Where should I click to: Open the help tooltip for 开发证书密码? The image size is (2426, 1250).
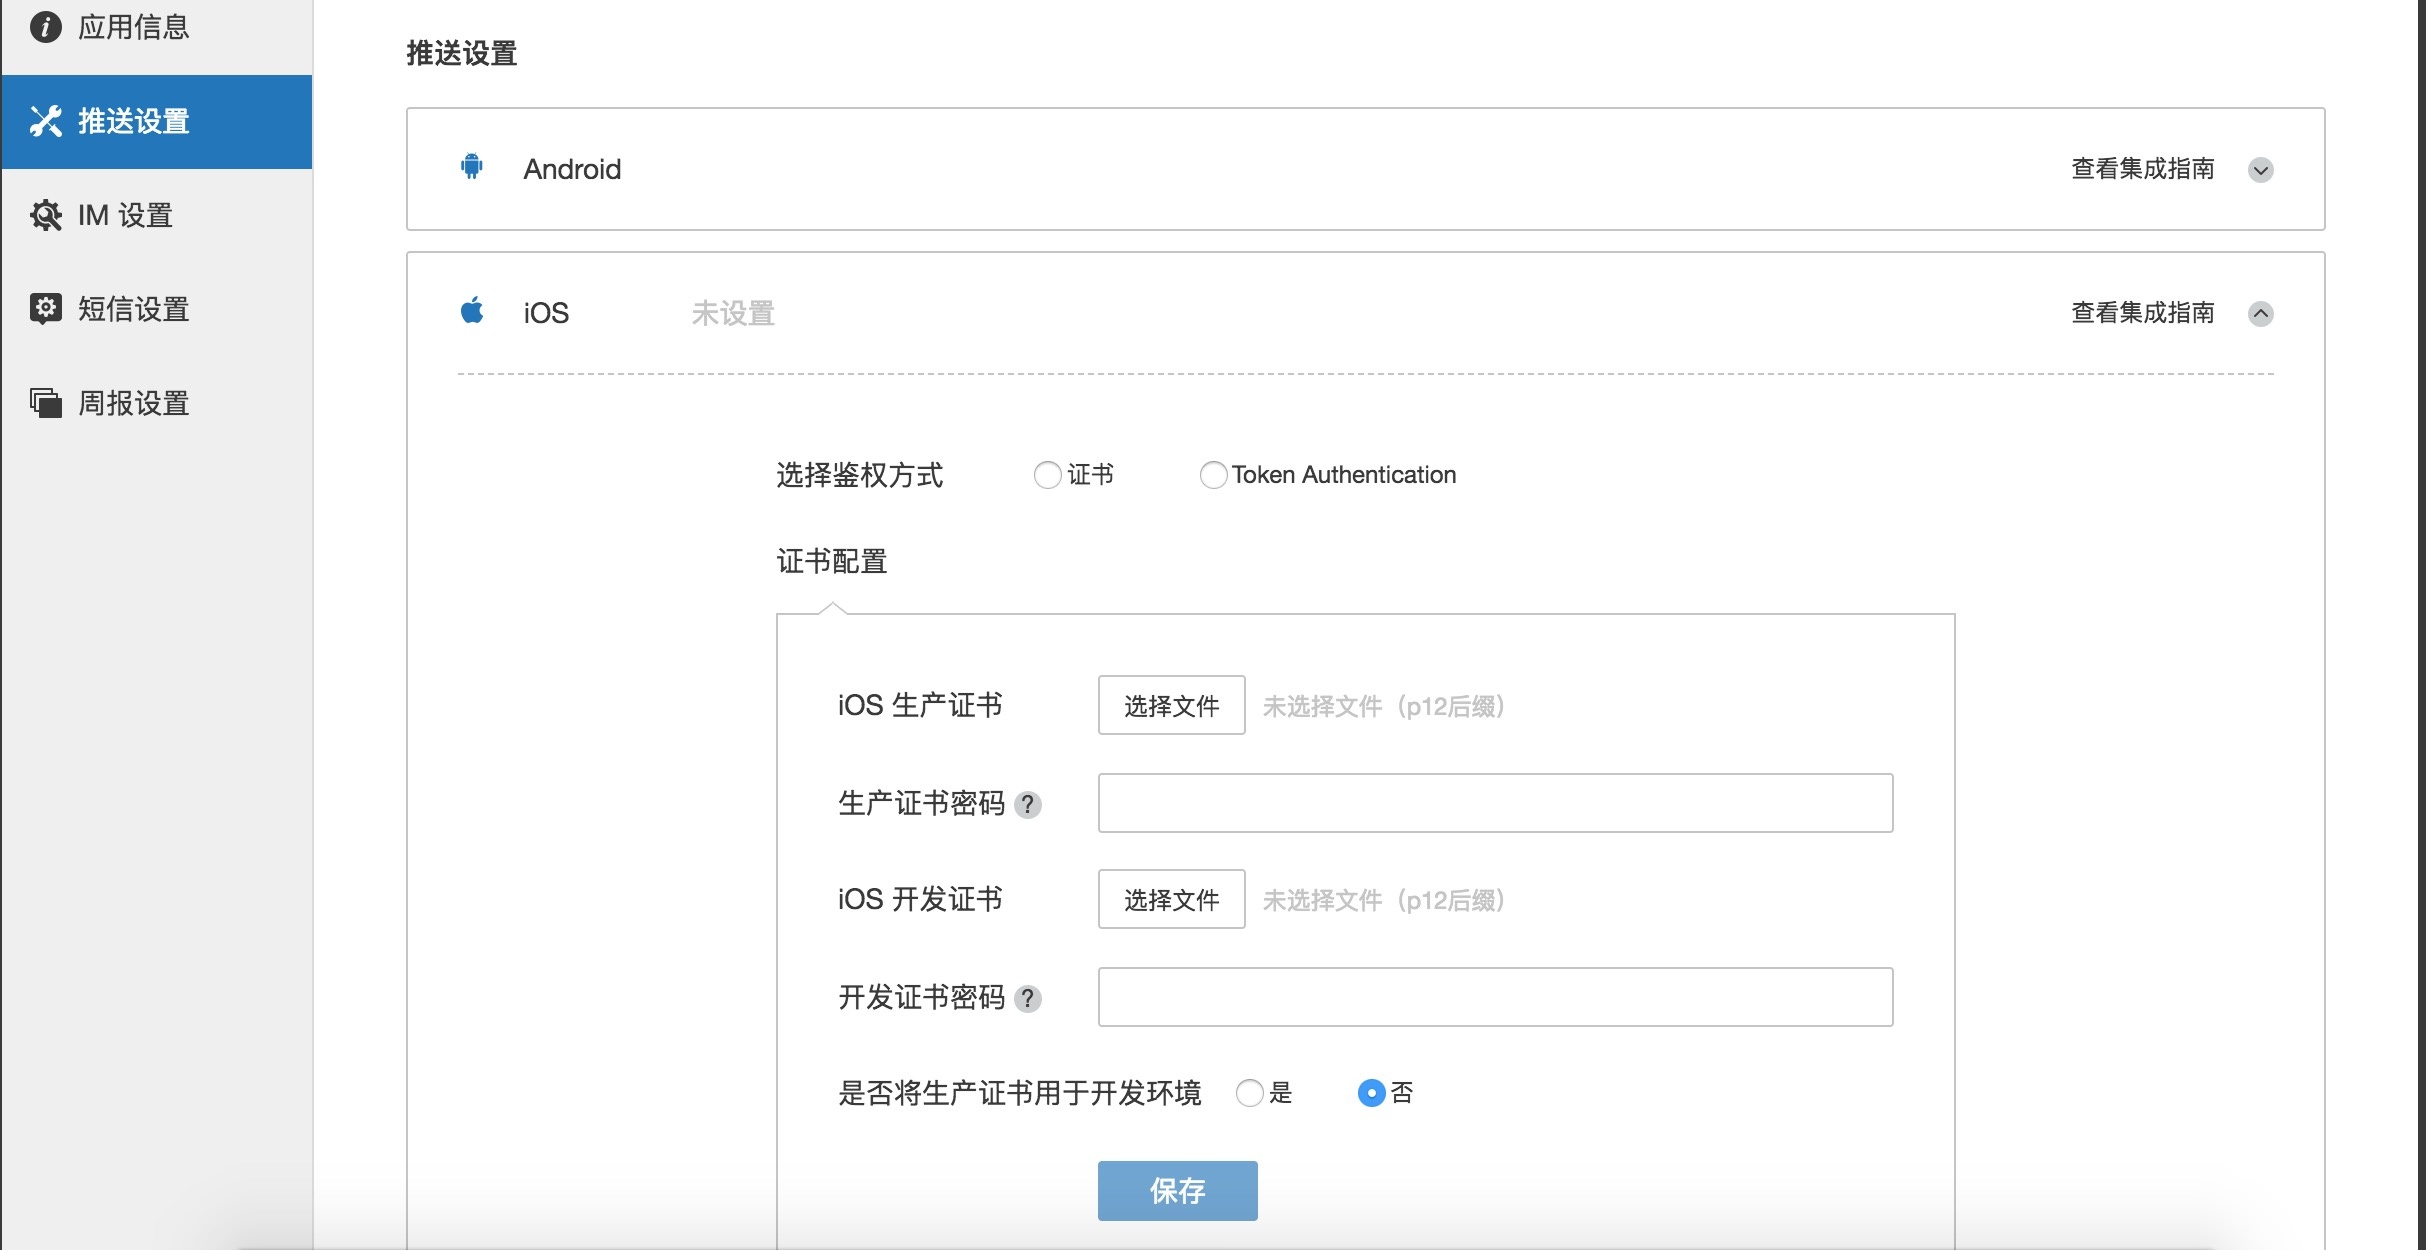point(1030,997)
